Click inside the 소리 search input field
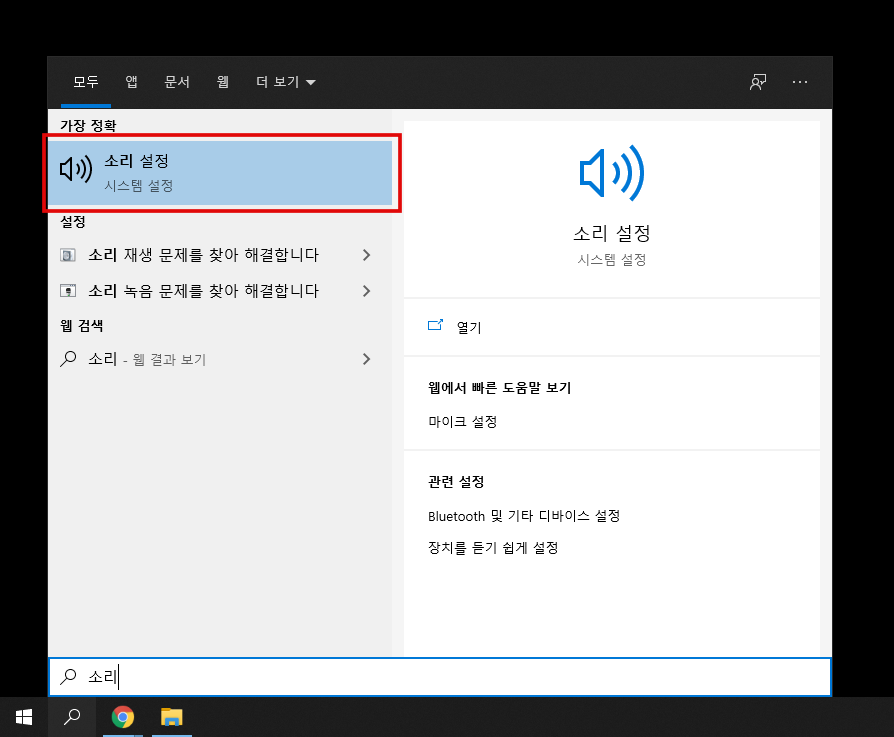Viewport: 894px width, 737px height. [x=300, y=677]
